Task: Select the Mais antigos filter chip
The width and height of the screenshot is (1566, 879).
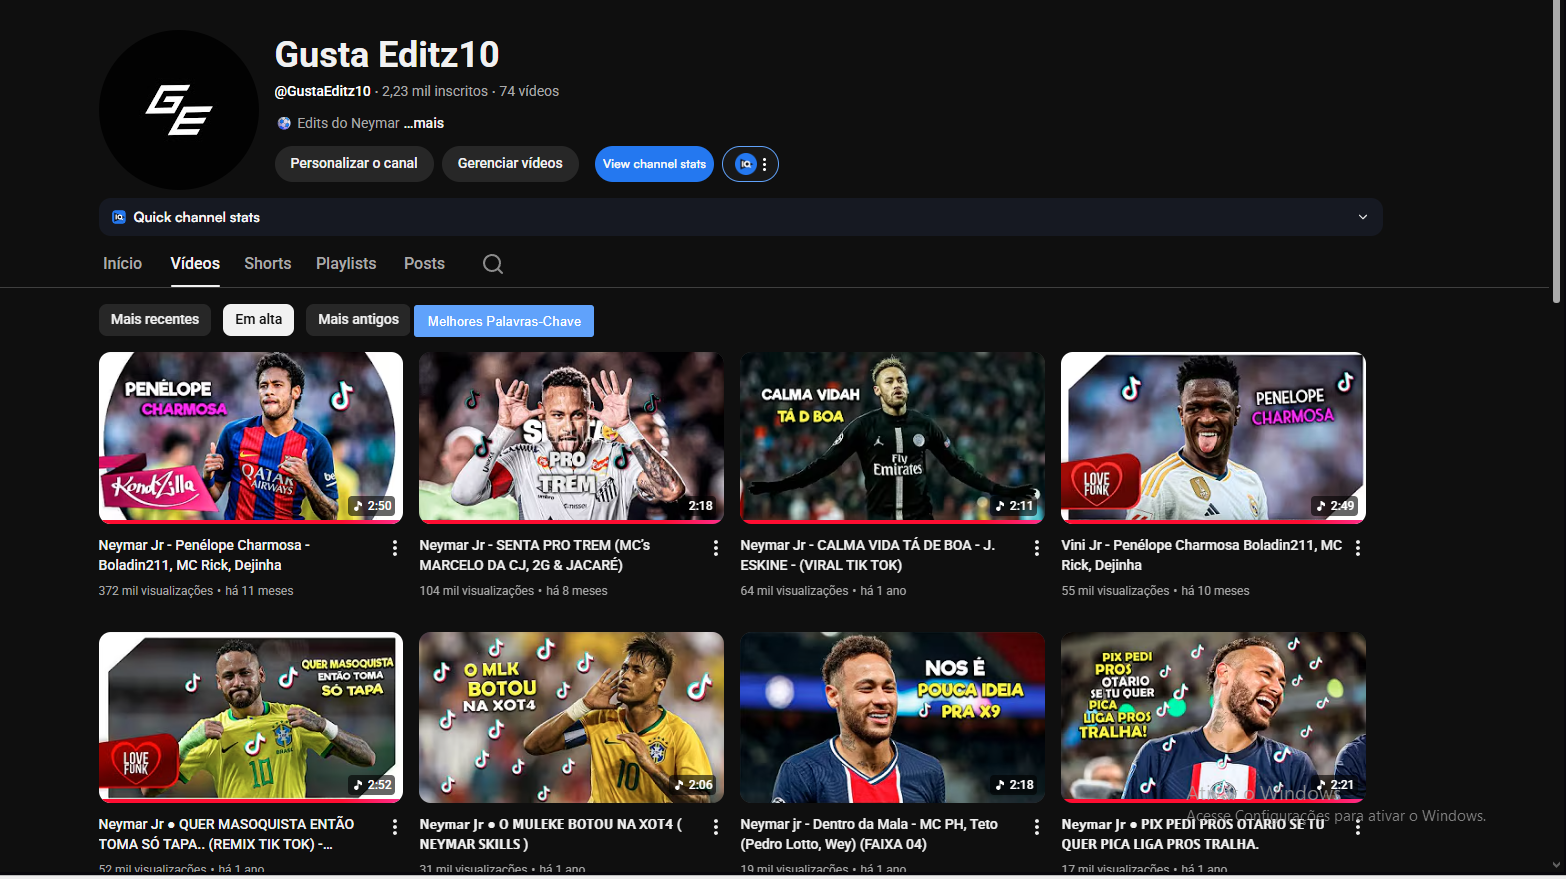Action: coord(358,320)
